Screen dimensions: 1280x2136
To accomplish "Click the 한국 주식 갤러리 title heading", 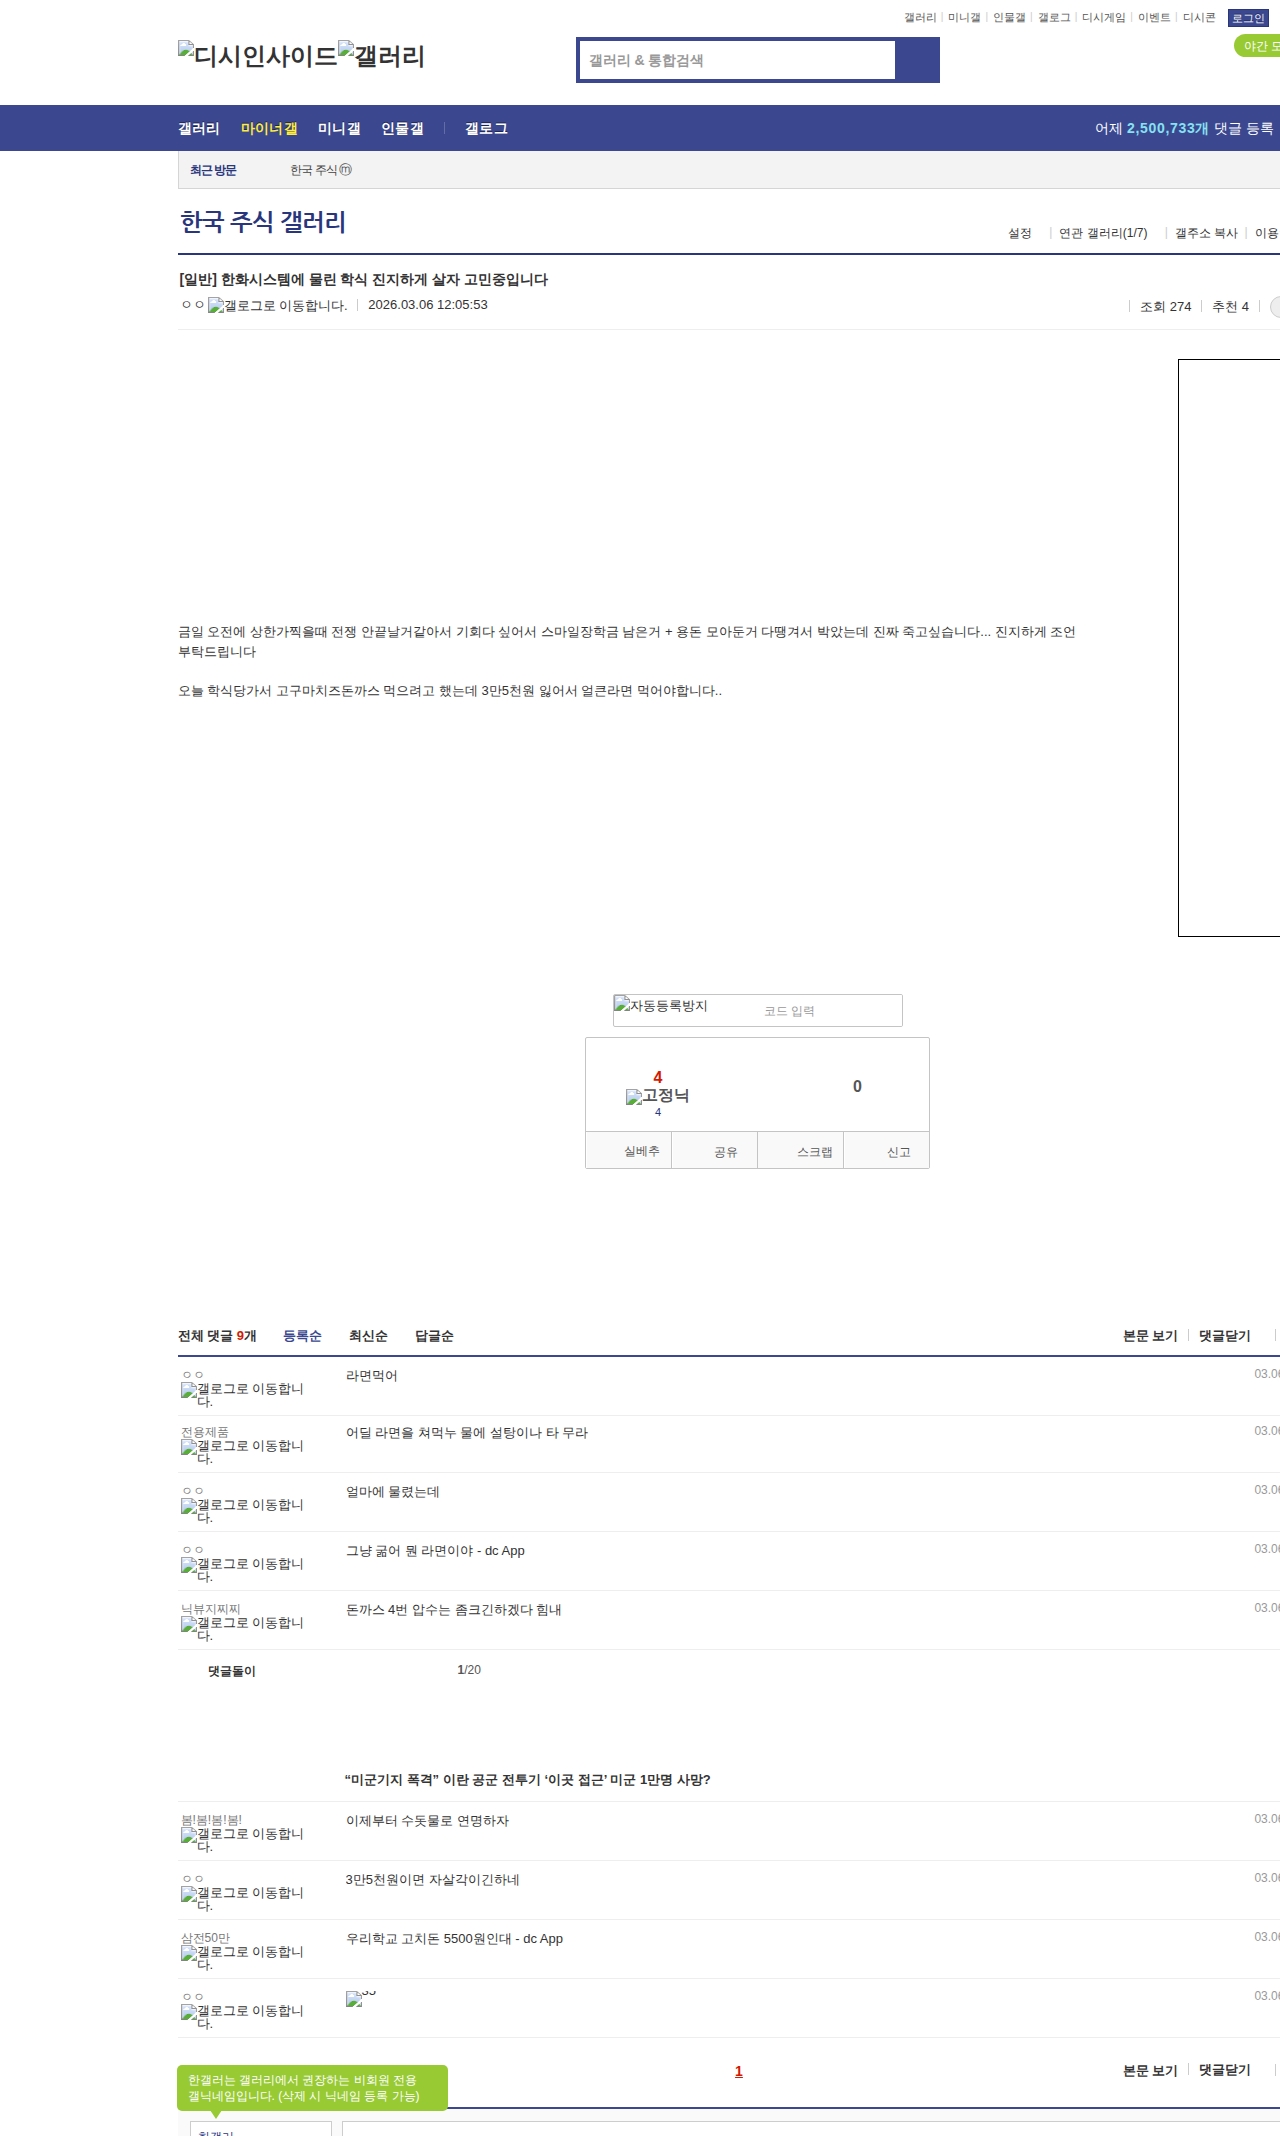I will pyautogui.click(x=263, y=222).
